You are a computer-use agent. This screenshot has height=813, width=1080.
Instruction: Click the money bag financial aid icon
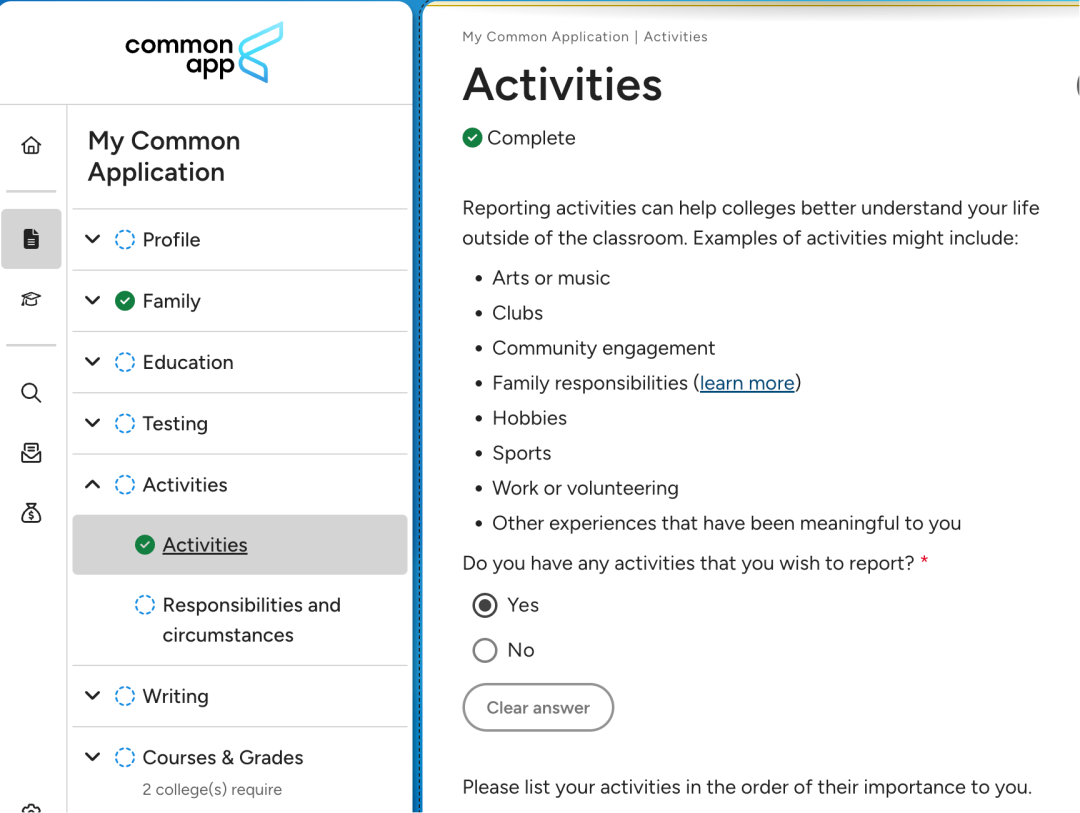click(31, 513)
